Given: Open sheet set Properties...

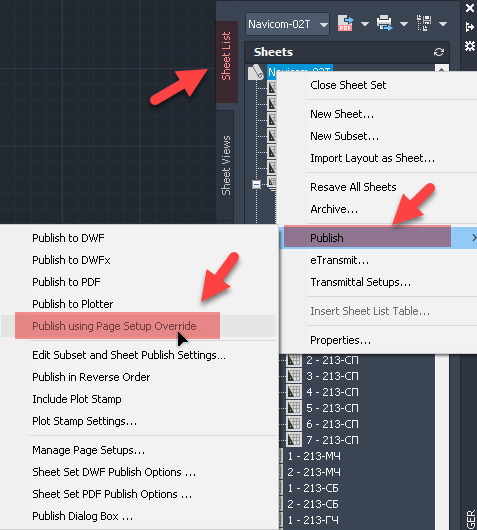Looking at the screenshot, I should pos(340,340).
